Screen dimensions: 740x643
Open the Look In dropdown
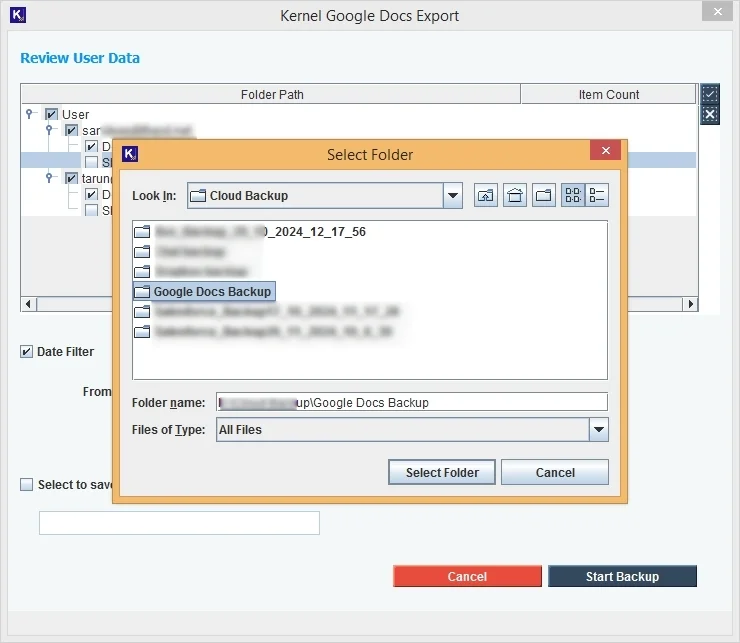pos(453,196)
